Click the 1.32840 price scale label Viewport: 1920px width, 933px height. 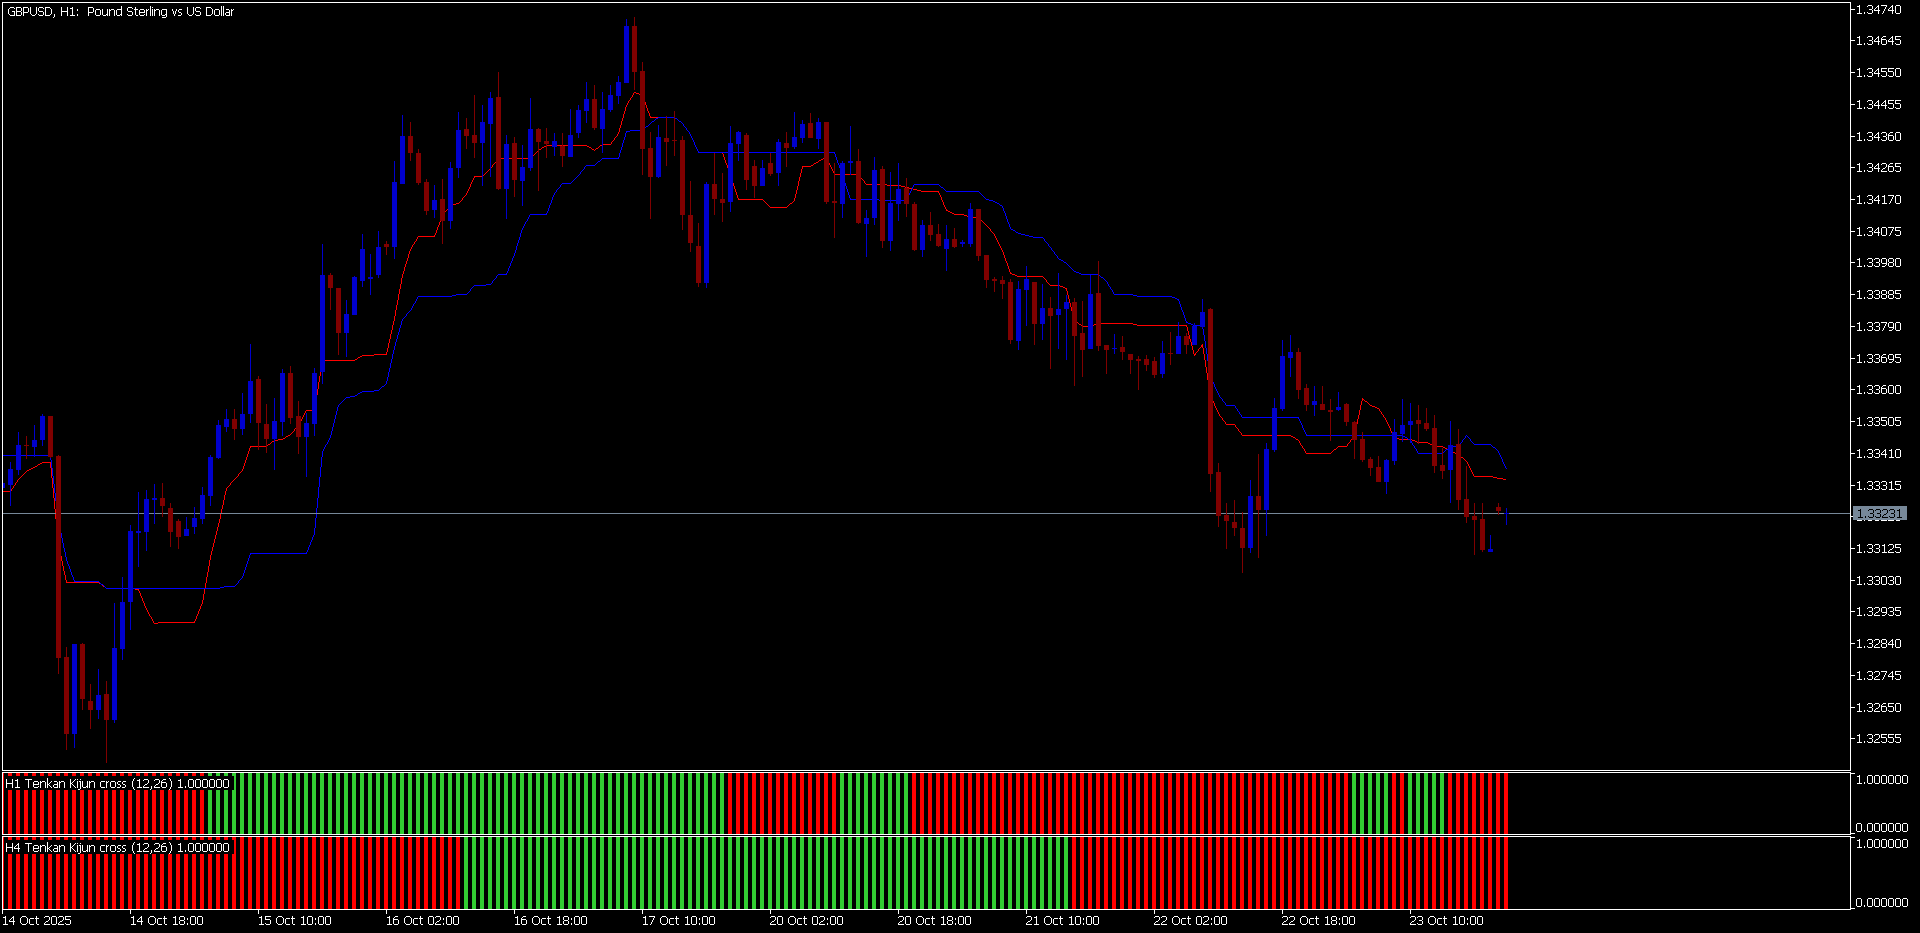[x=1878, y=644]
